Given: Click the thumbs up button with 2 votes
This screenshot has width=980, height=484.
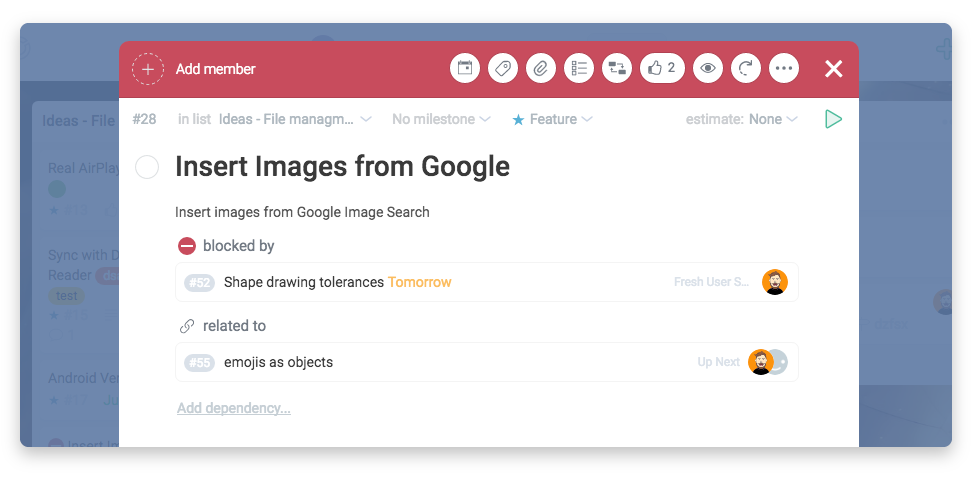Looking at the screenshot, I should tap(661, 69).
